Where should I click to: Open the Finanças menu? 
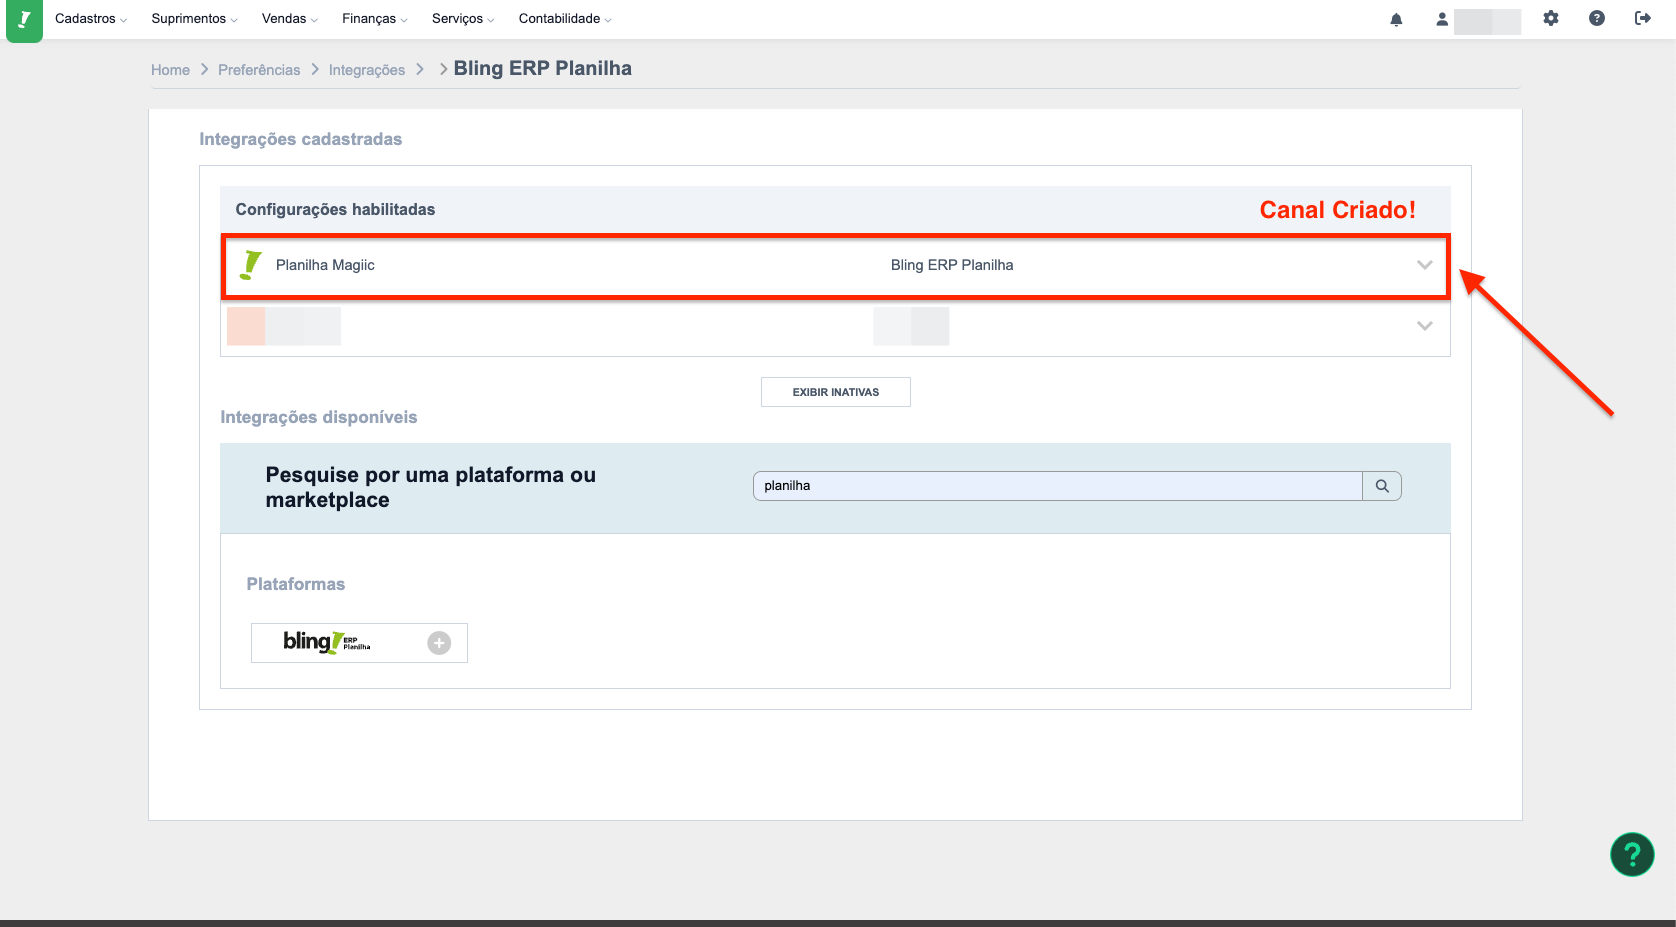pos(374,19)
